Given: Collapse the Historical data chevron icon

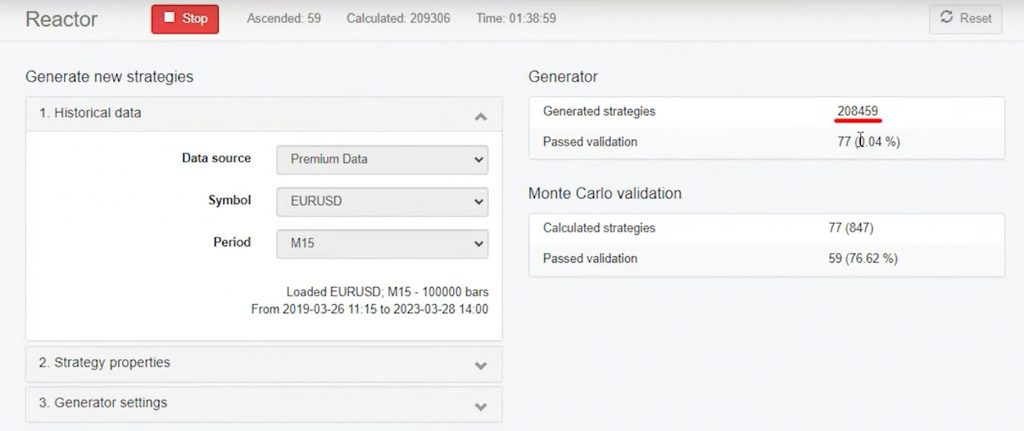Looking at the screenshot, I should pyautogui.click(x=480, y=116).
